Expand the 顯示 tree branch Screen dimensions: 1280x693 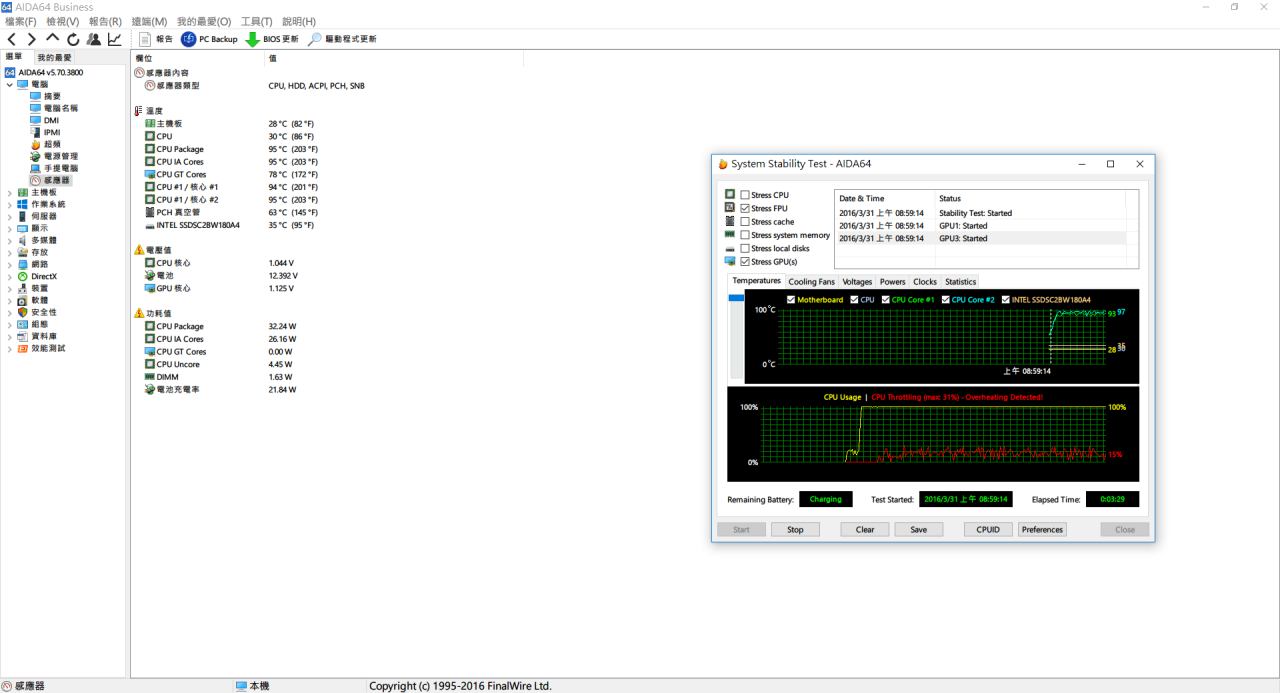(10, 228)
